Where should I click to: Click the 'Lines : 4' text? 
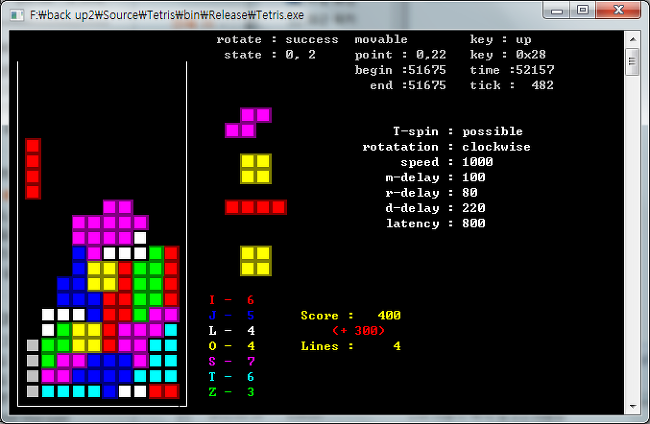point(351,346)
